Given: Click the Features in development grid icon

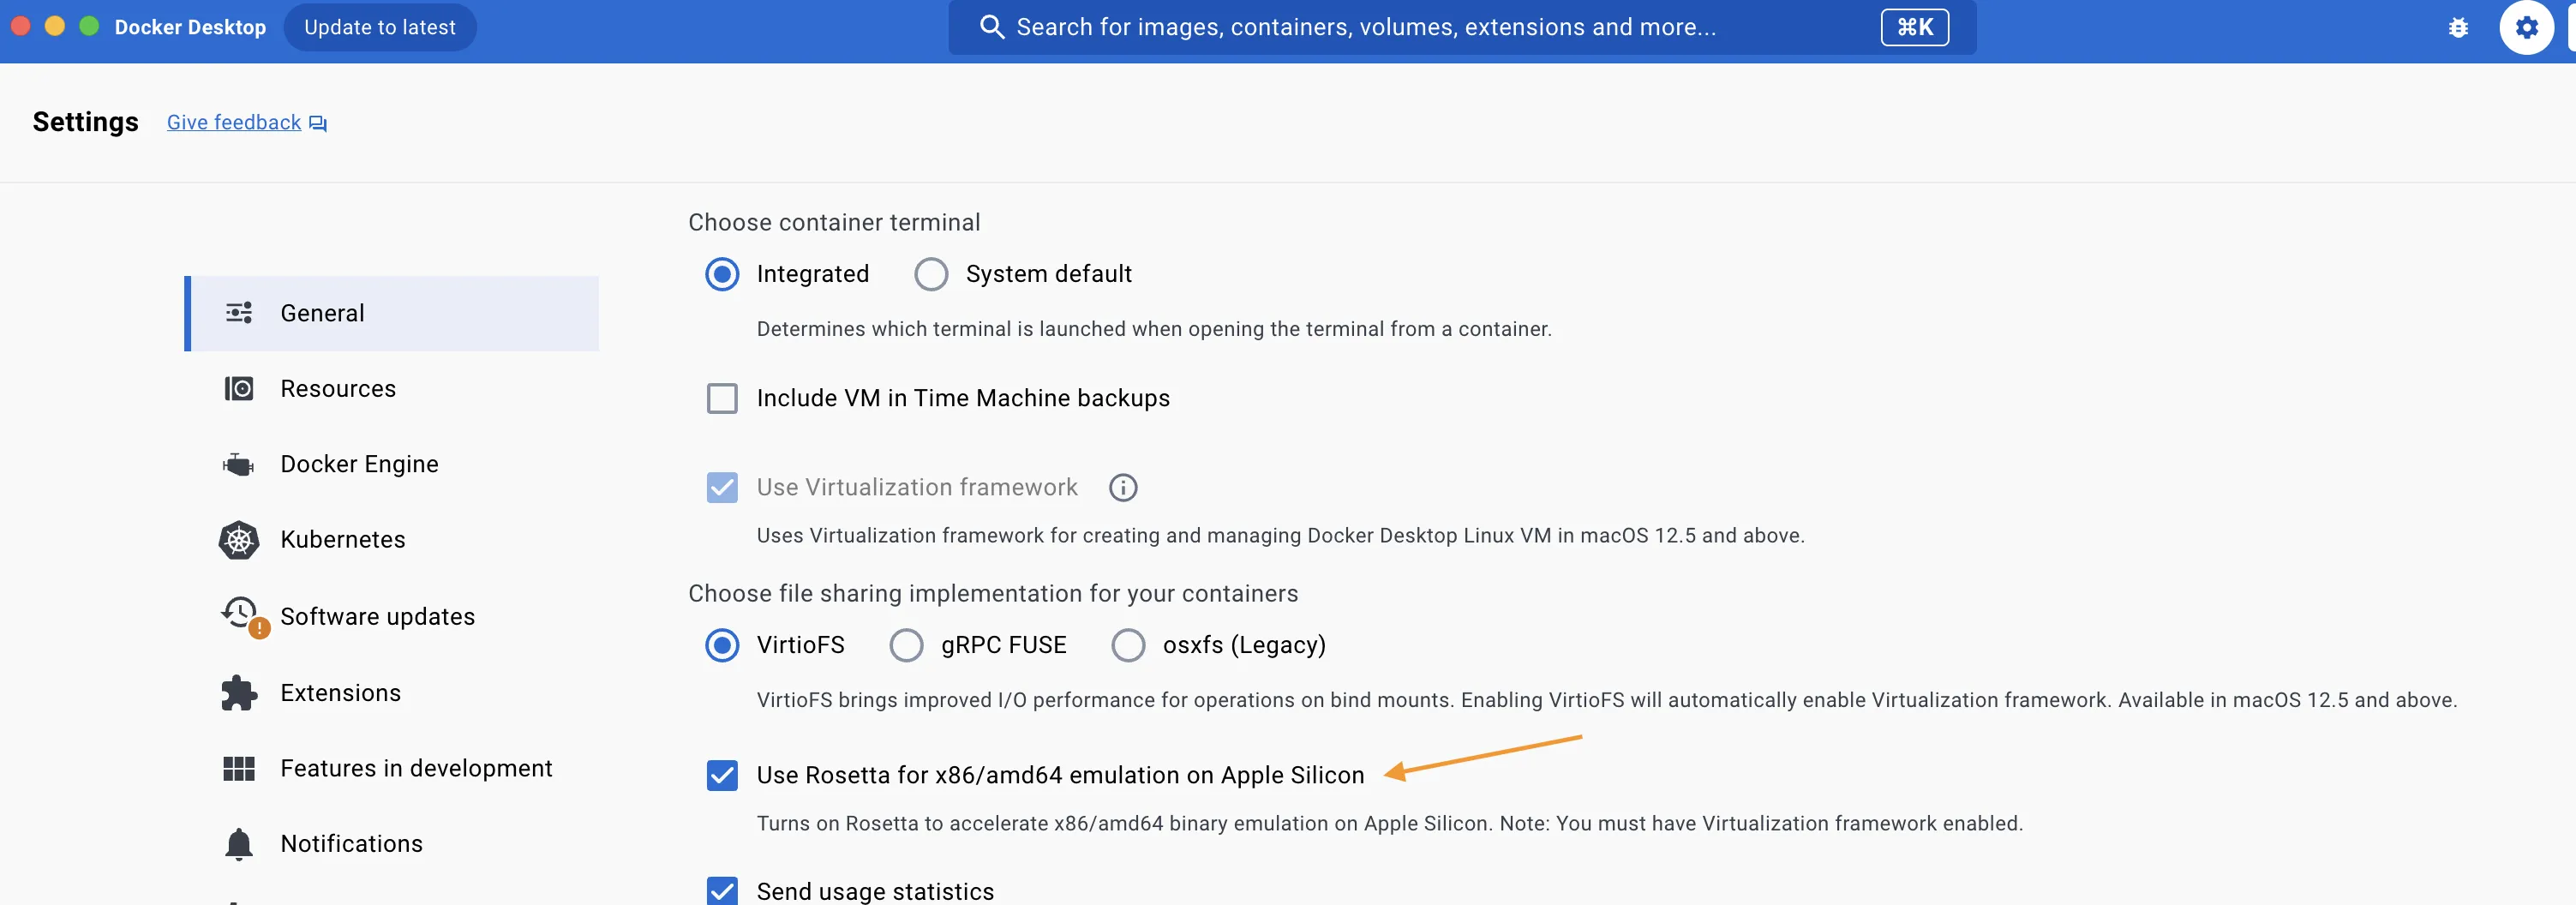Looking at the screenshot, I should point(239,769).
